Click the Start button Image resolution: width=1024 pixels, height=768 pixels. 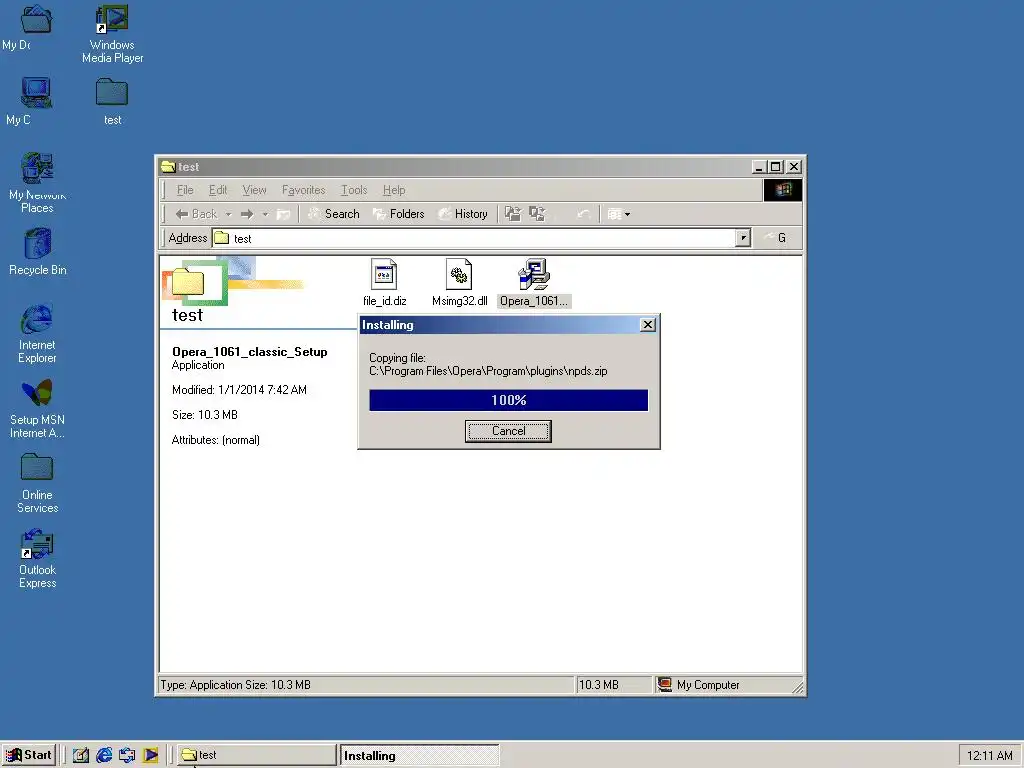click(x=29, y=755)
